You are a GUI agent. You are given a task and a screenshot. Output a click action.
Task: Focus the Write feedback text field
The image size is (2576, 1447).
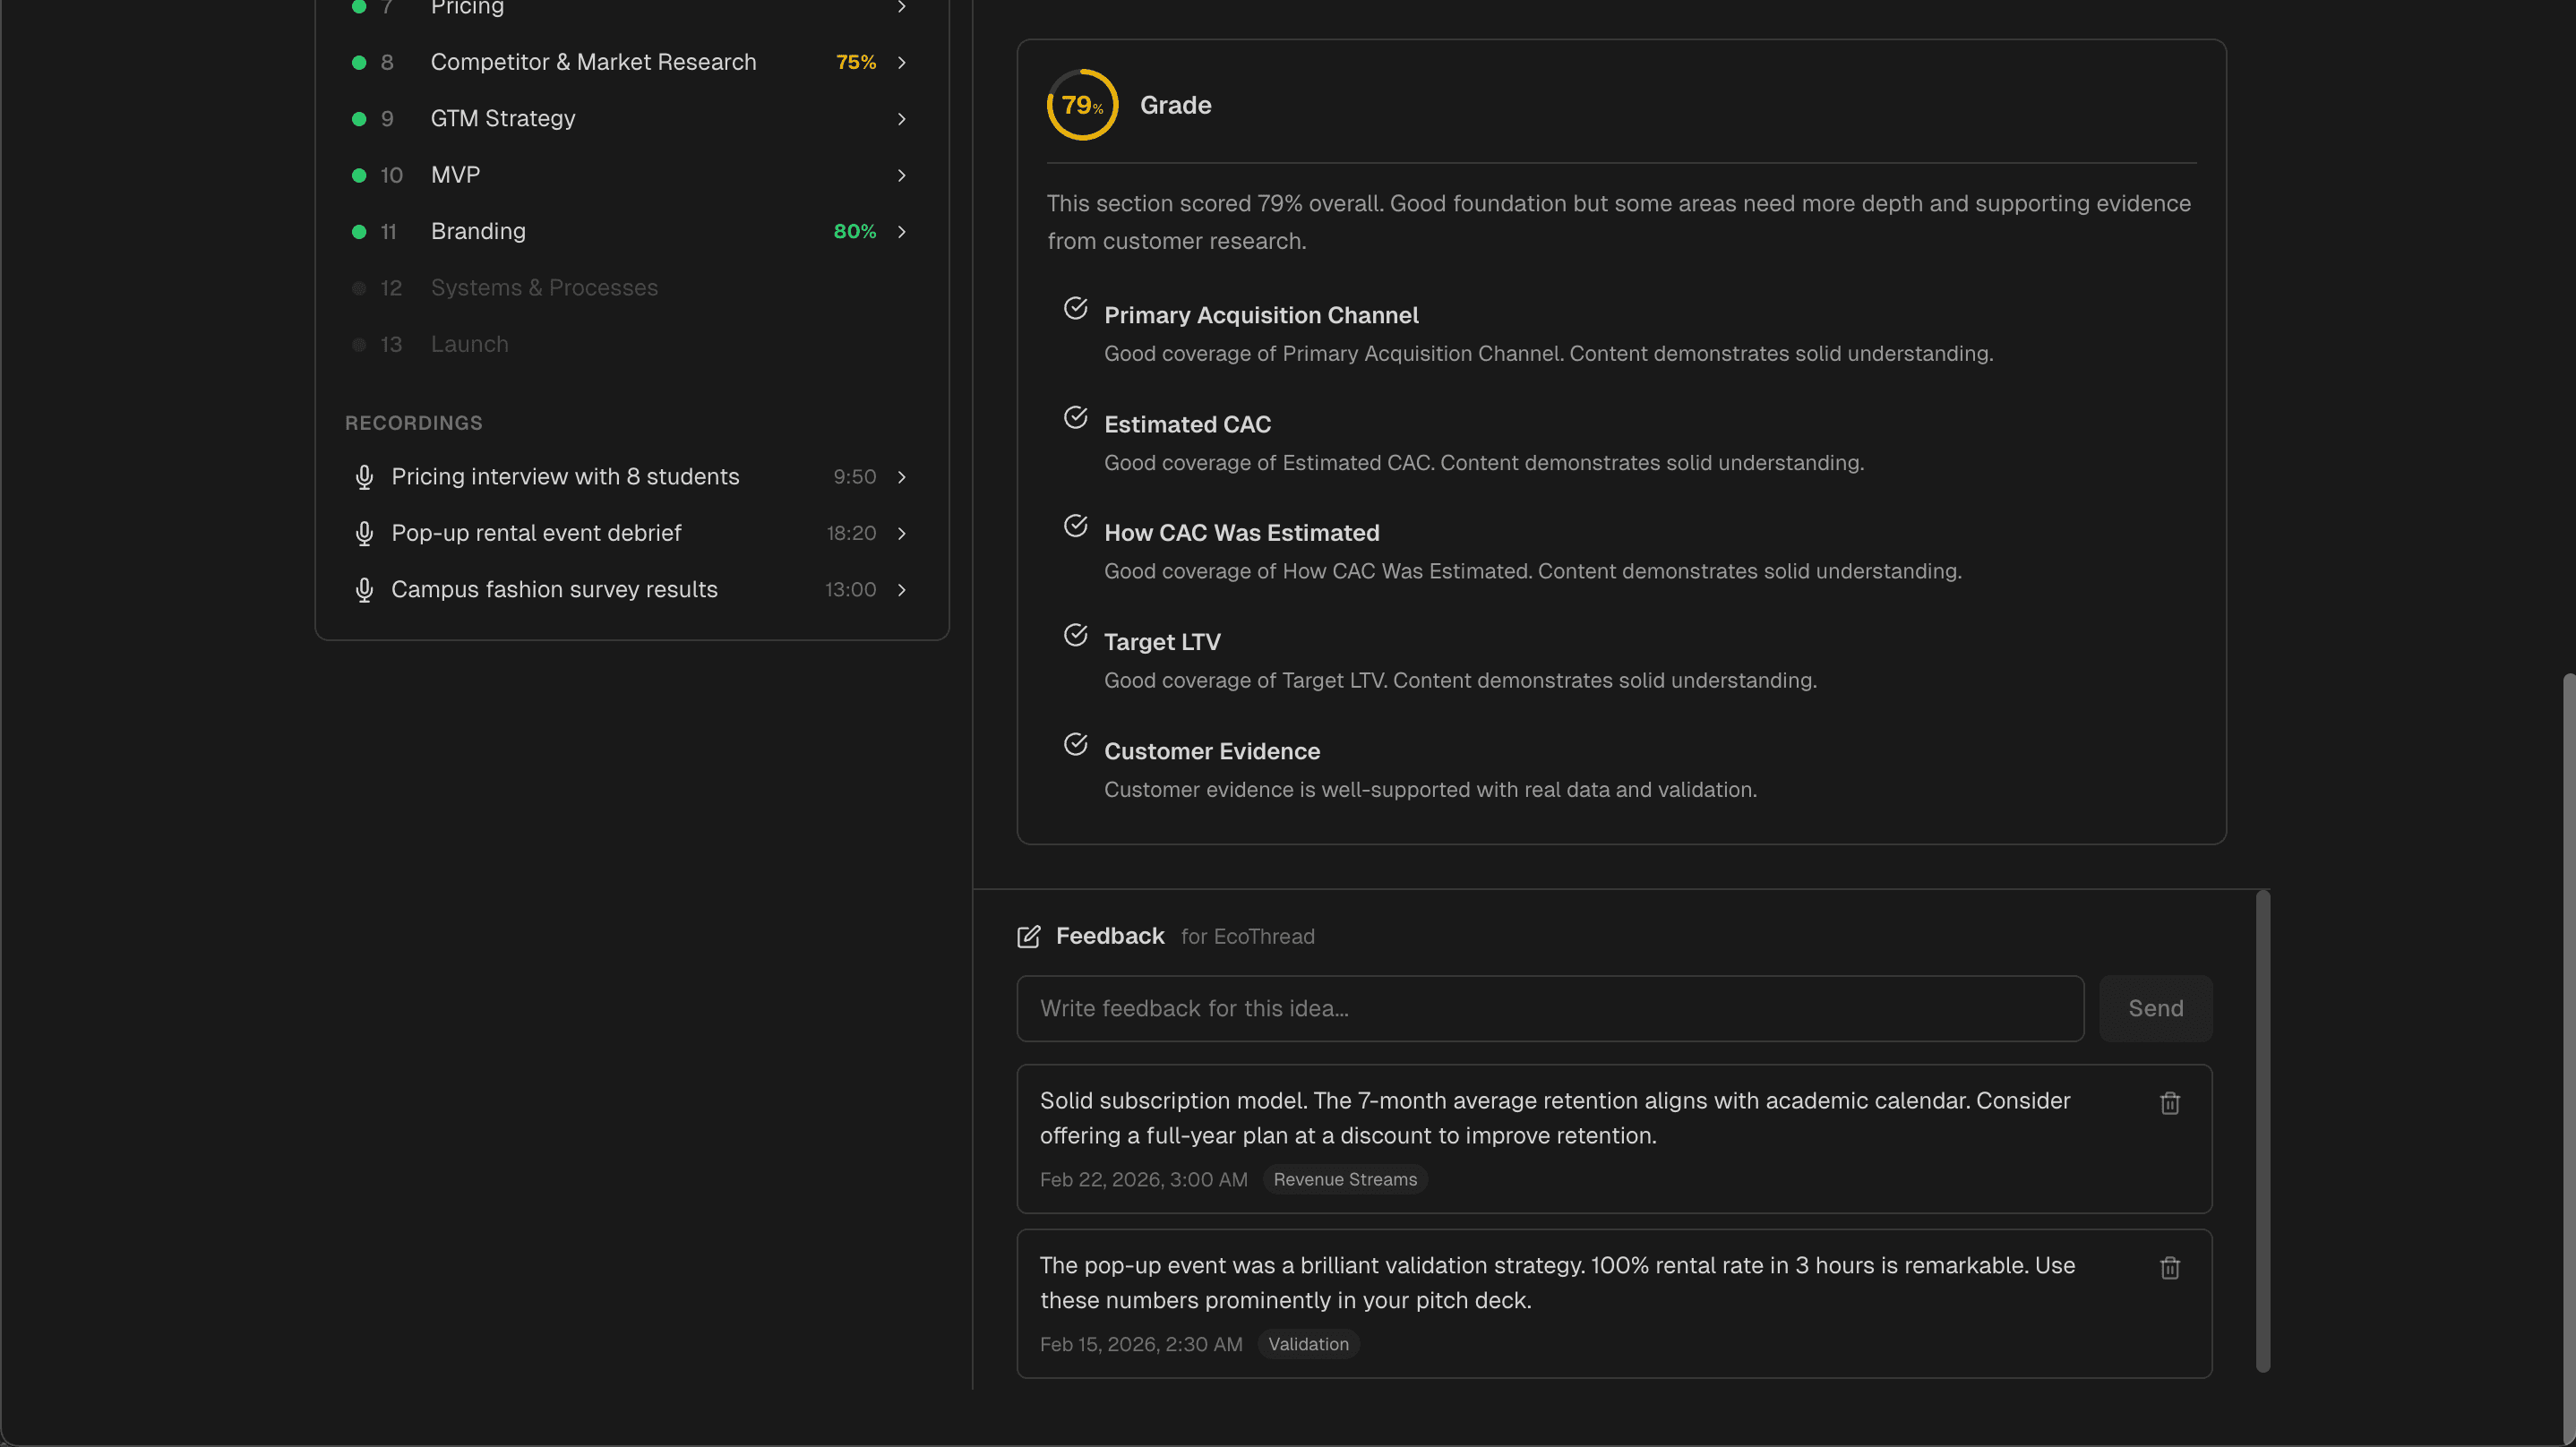(1549, 1008)
